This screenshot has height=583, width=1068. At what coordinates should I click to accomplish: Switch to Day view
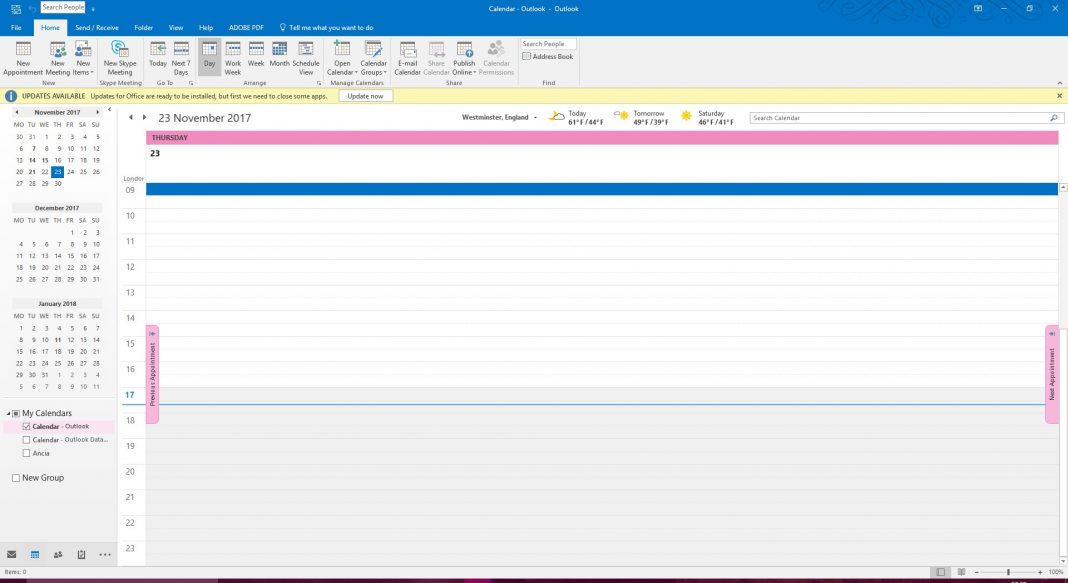(210, 58)
